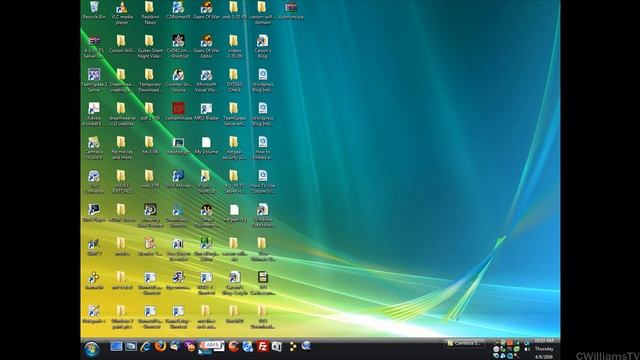
Task: Open the How To Use Custom file
Action: (x=262, y=181)
